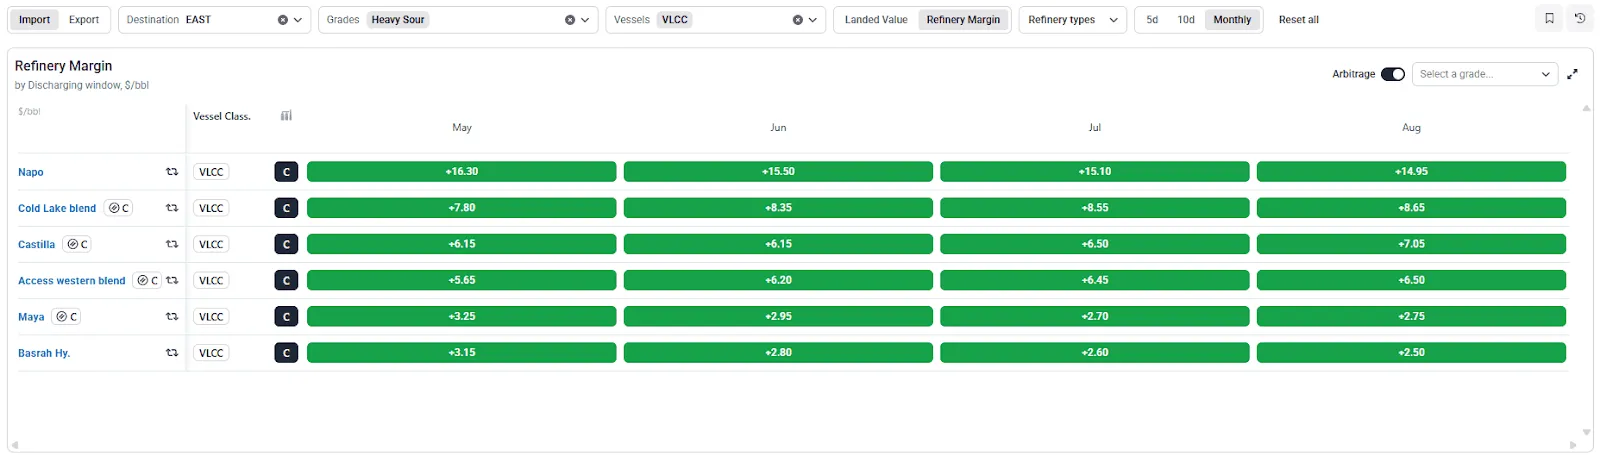
Task: Click the circled C tag next to Access western blend
Action: point(147,280)
